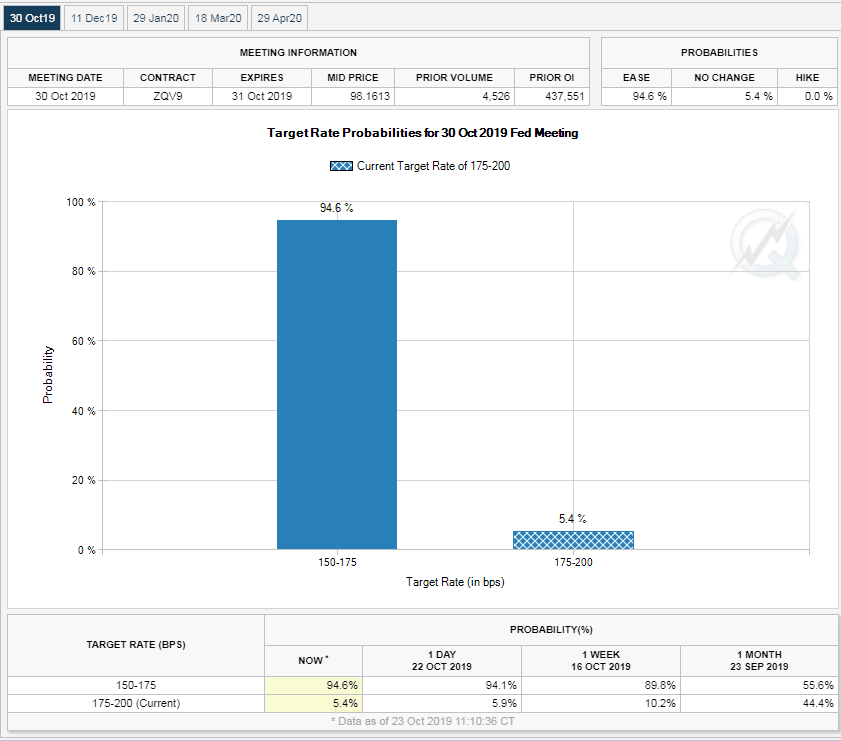Click the hatched 175-200 probability bar

click(x=573, y=540)
